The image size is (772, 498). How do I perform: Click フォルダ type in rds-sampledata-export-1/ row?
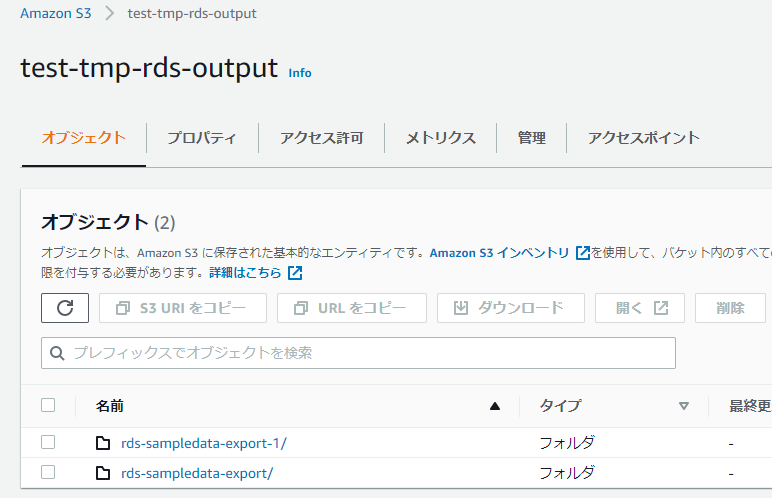tap(567, 443)
